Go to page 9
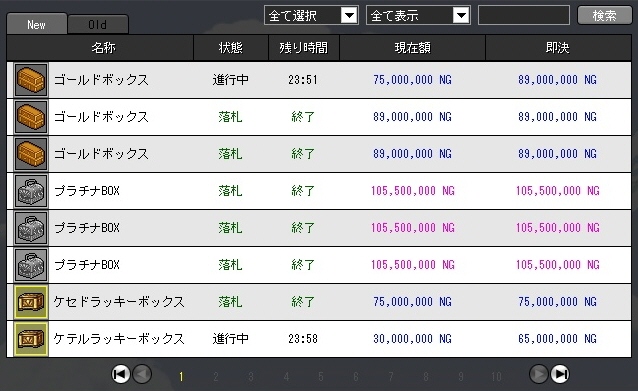The image size is (638, 391). pos(461,377)
